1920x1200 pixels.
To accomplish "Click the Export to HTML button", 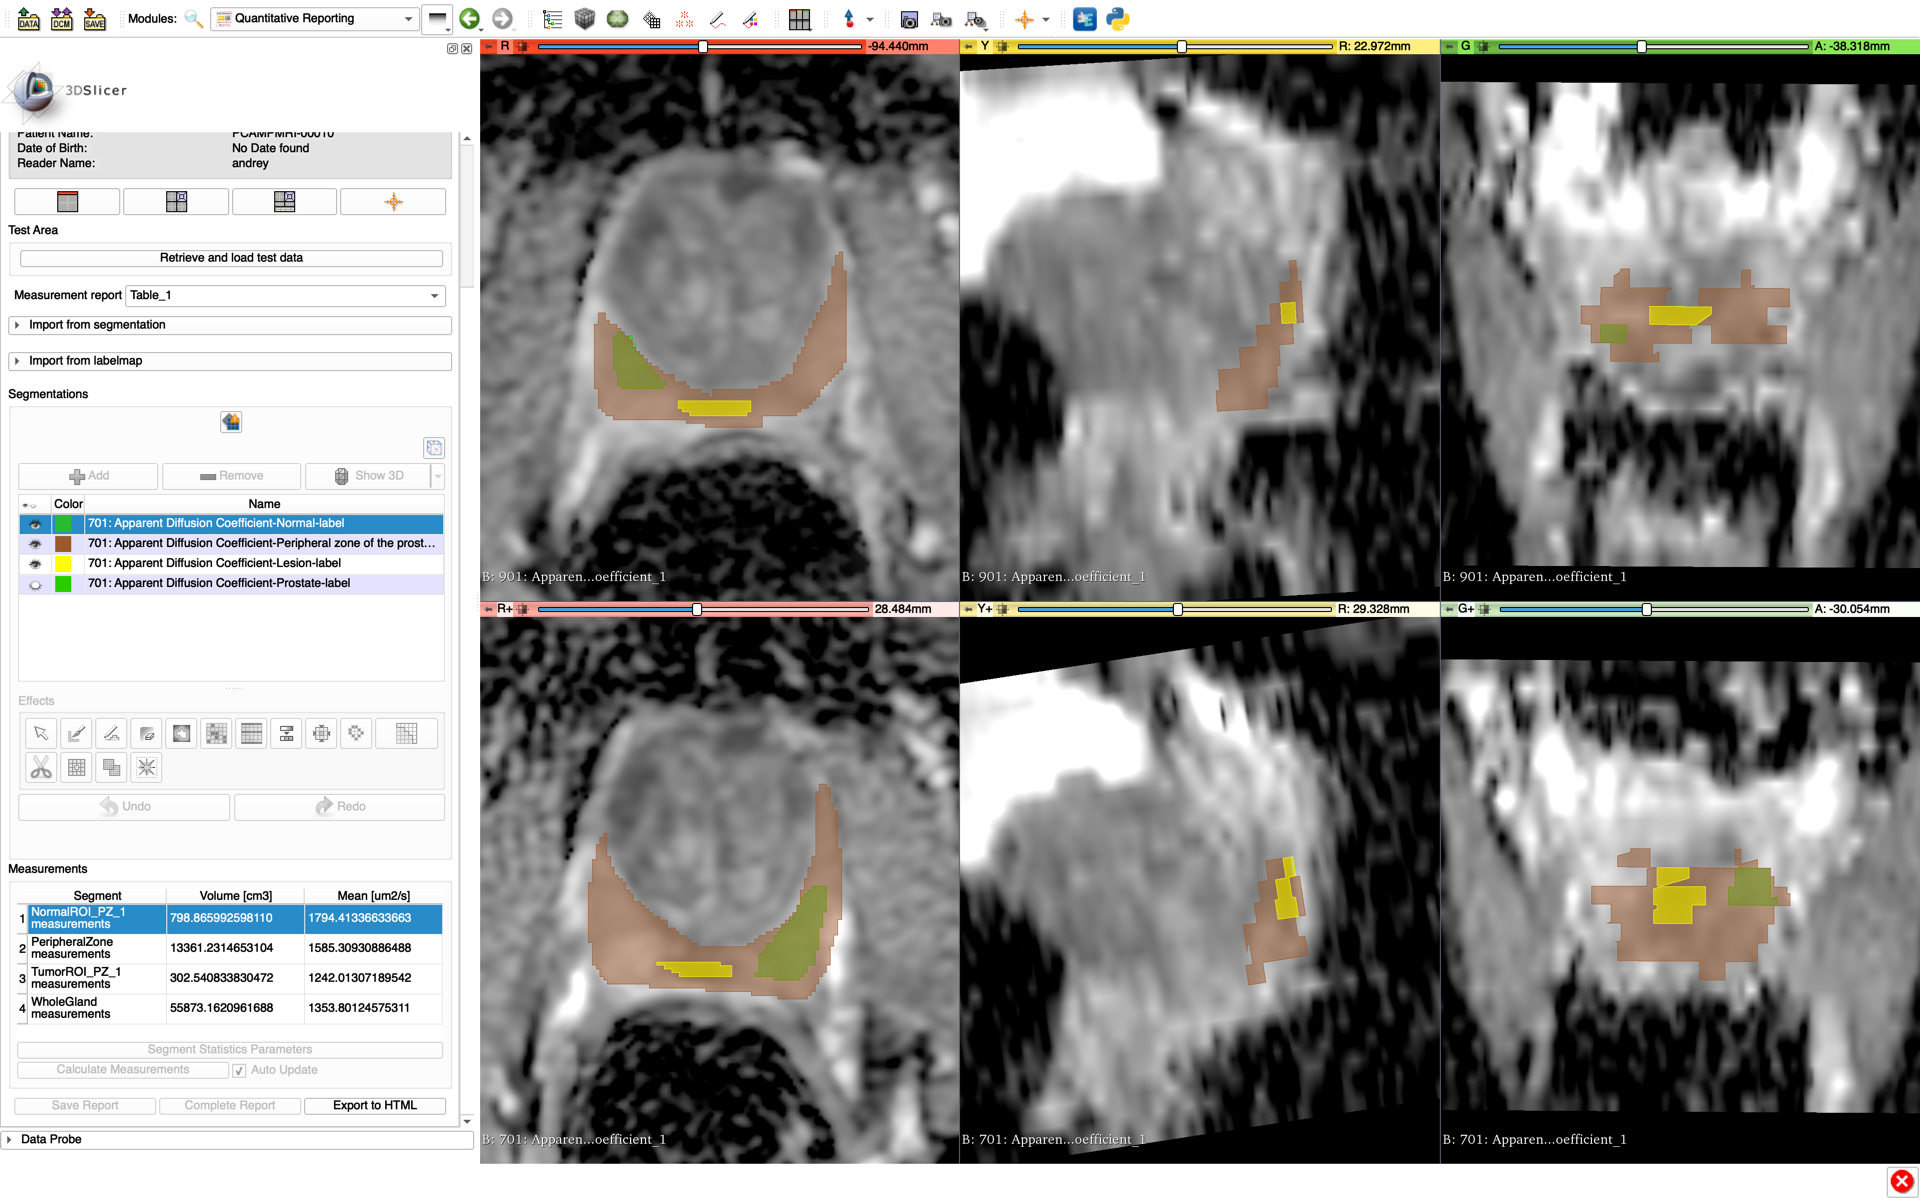I will tap(375, 1106).
